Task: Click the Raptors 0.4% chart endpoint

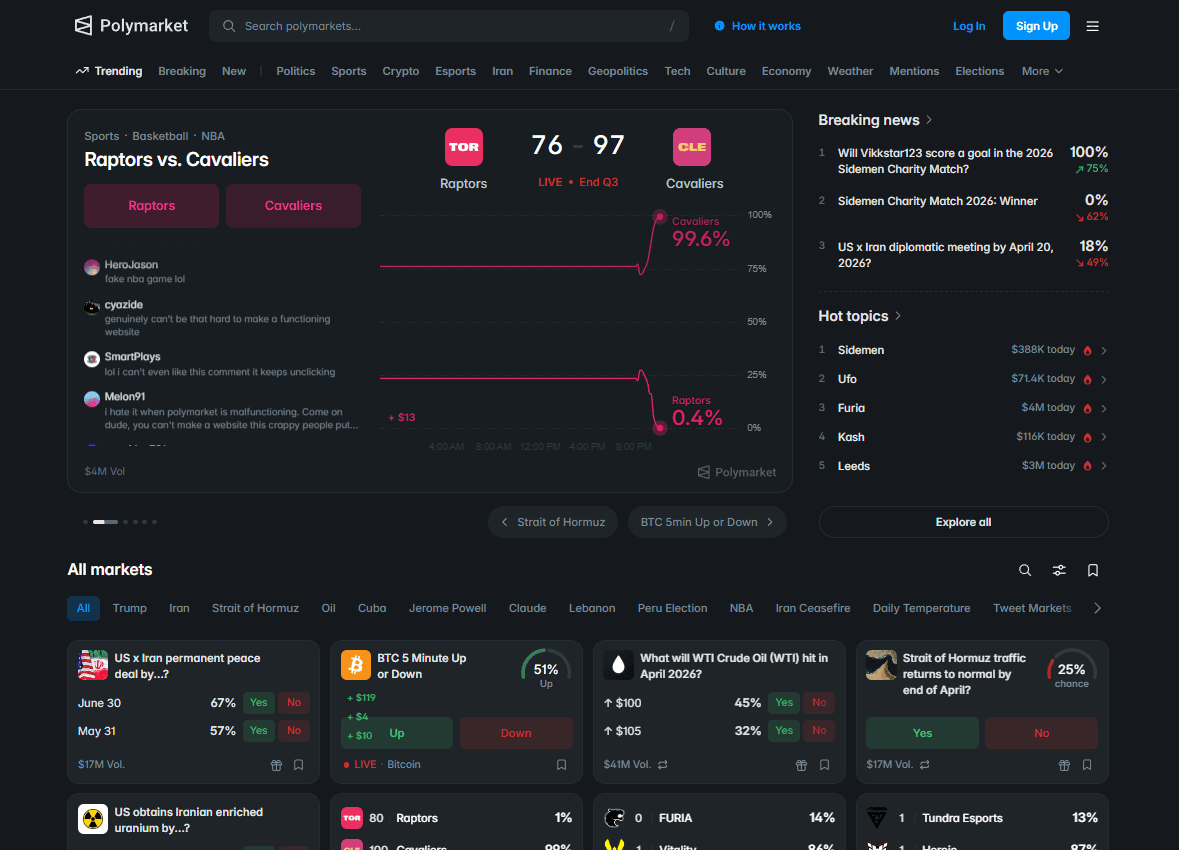Action: tap(659, 428)
